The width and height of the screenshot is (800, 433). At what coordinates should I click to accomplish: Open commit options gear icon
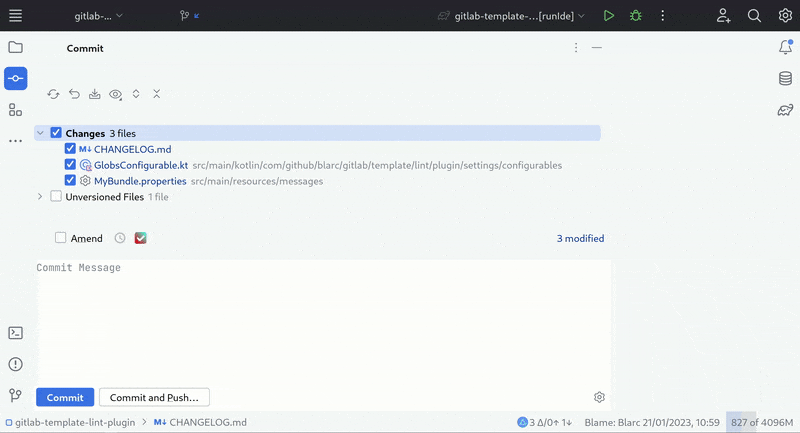[599, 397]
